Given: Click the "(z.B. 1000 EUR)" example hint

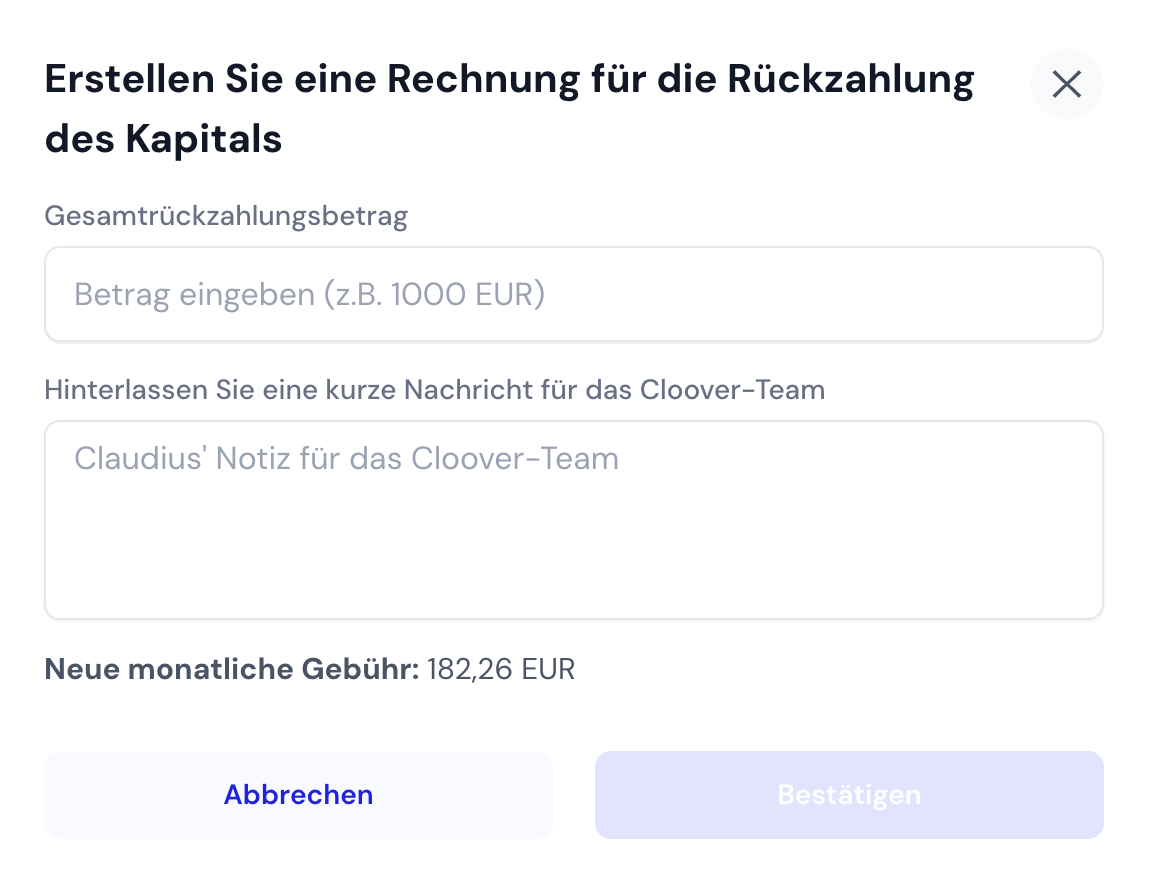Looking at the screenshot, I should (434, 295).
